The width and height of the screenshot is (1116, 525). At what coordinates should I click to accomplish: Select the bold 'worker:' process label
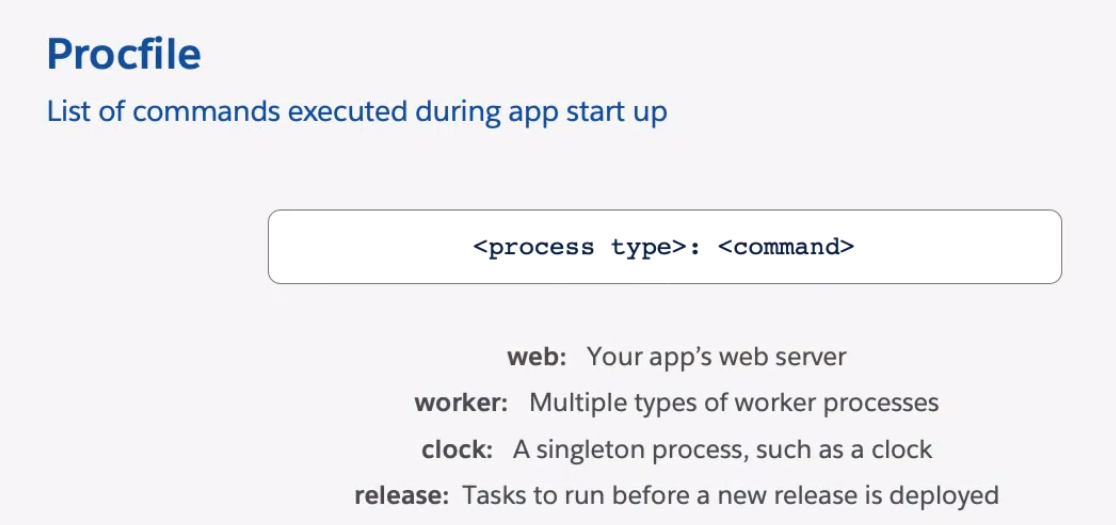462,403
